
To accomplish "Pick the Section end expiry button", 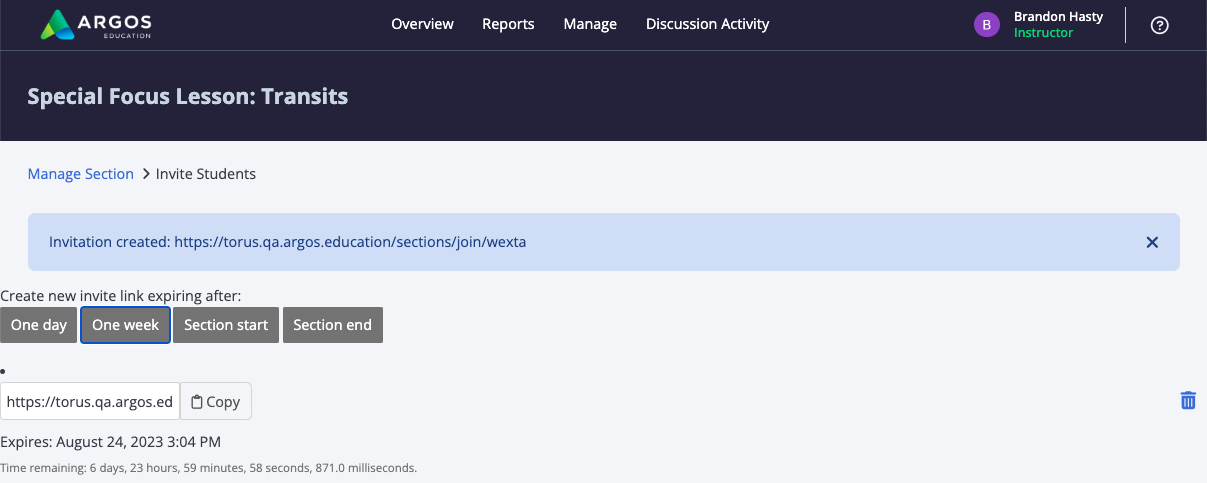I will (332, 325).
